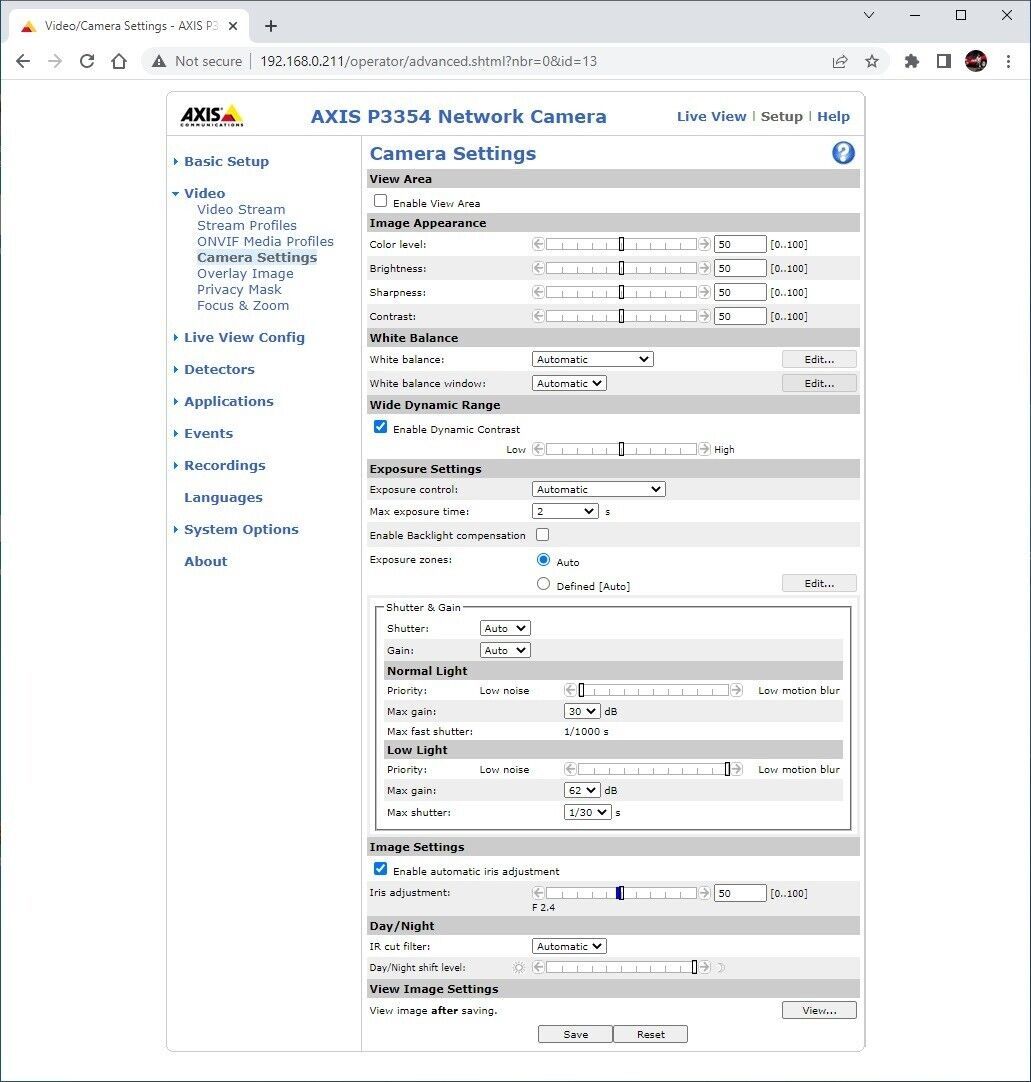Open browser extensions puzzle icon
This screenshot has width=1031, height=1082.
pyautogui.click(x=912, y=61)
